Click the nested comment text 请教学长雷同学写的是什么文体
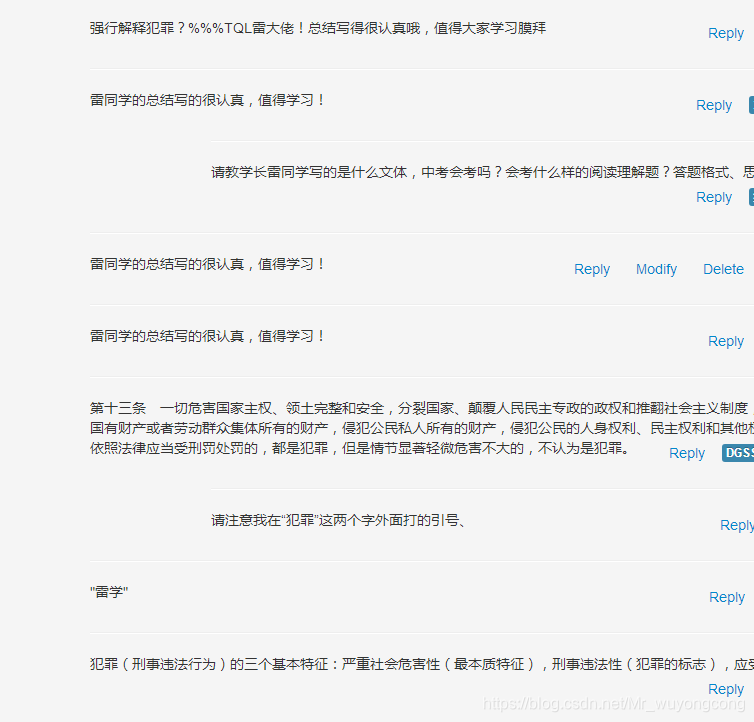The width and height of the screenshot is (754, 722). [309, 172]
